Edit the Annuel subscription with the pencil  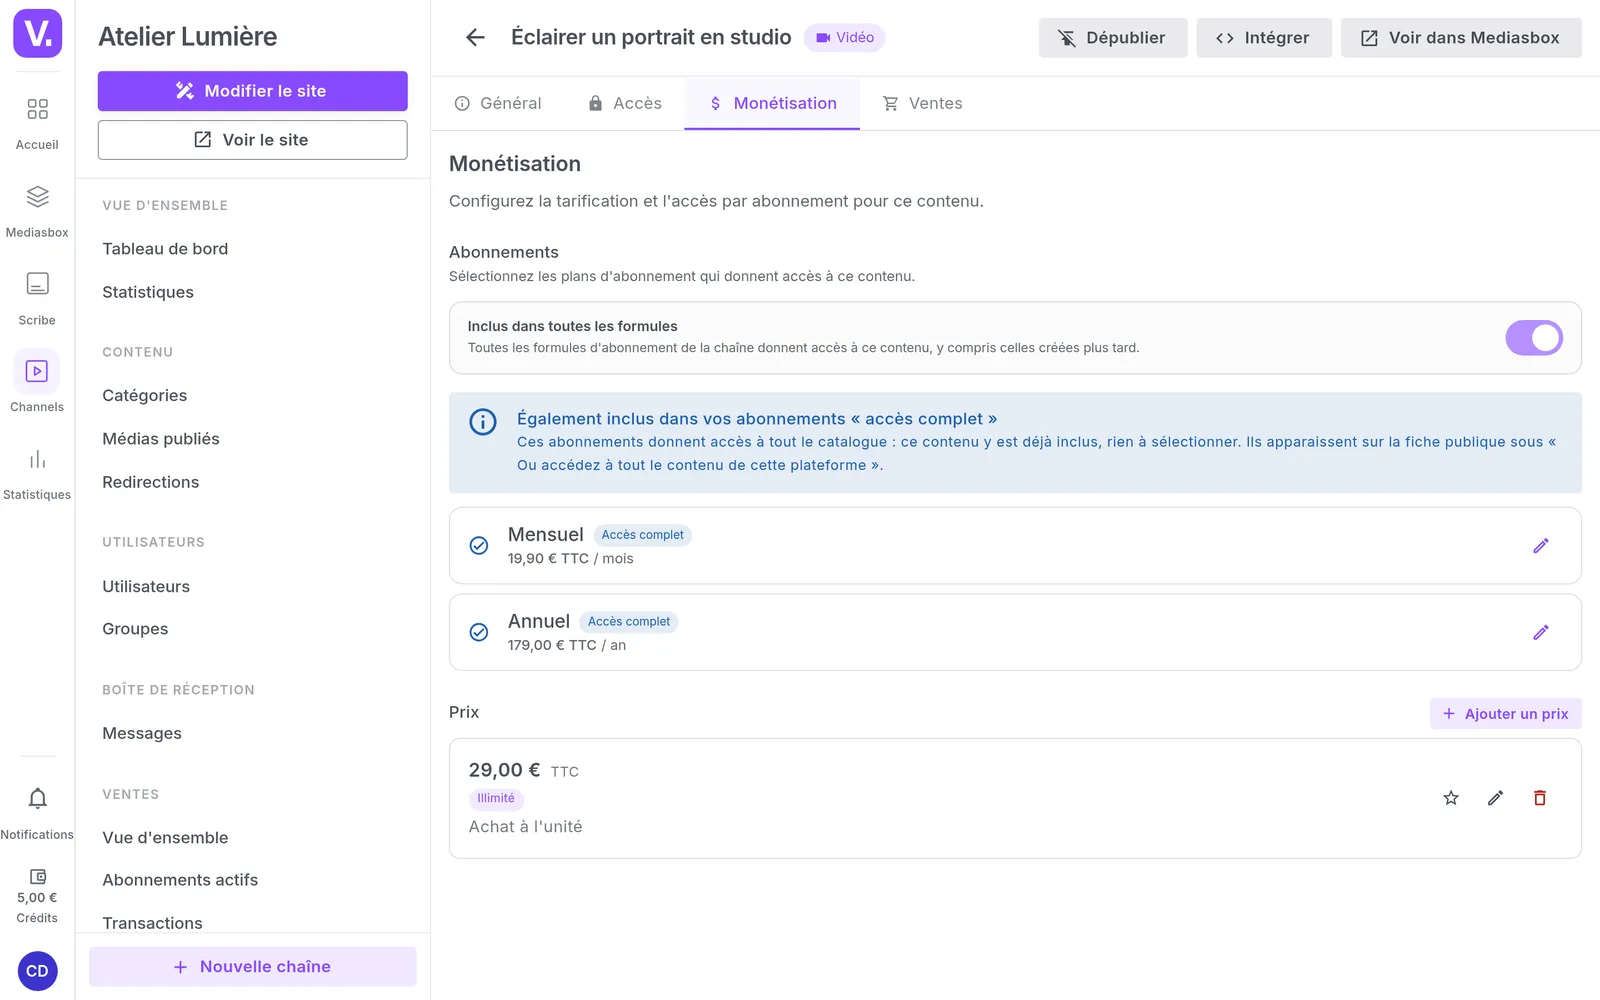[x=1541, y=632]
